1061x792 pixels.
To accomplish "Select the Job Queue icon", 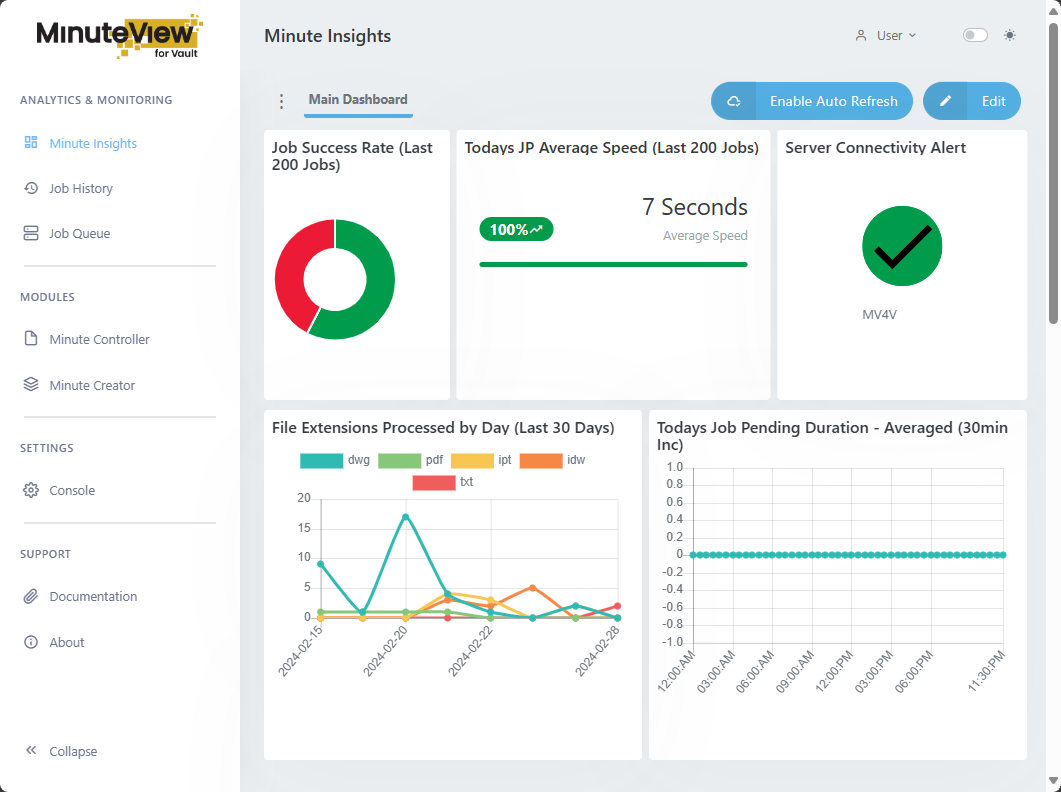I will coord(31,233).
